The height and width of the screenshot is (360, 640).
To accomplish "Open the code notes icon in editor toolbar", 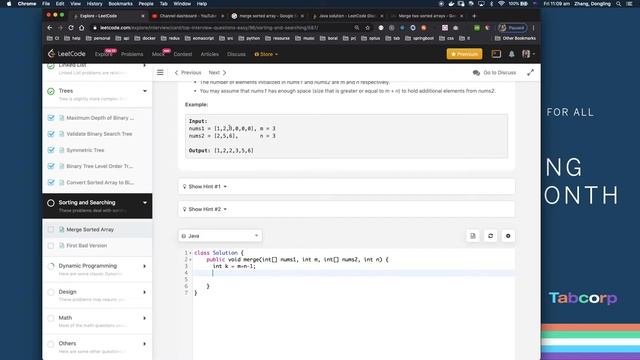I will click(473, 236).
